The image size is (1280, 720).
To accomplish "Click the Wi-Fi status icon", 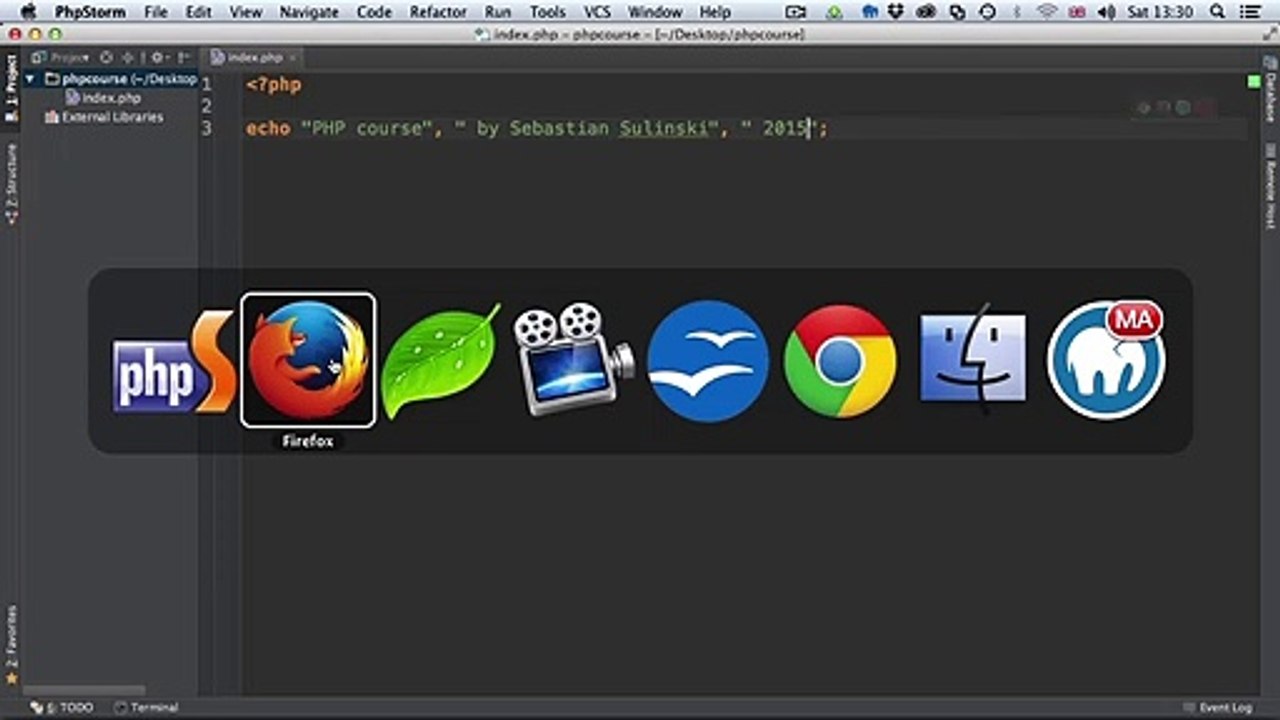I will pos(1047,12).
